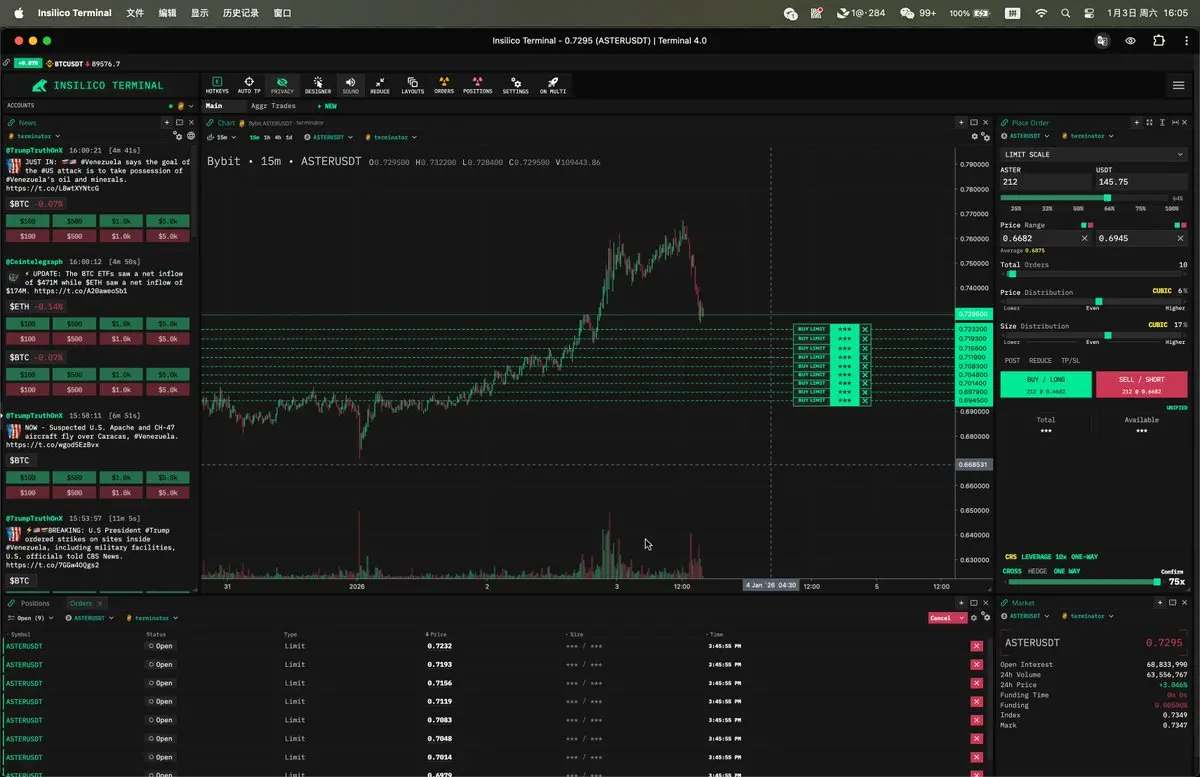Switch to the Positions tab
Image resolution: width=1200 pixels, height=777 pixels.
pyautogui.click(x=35, y=603)
